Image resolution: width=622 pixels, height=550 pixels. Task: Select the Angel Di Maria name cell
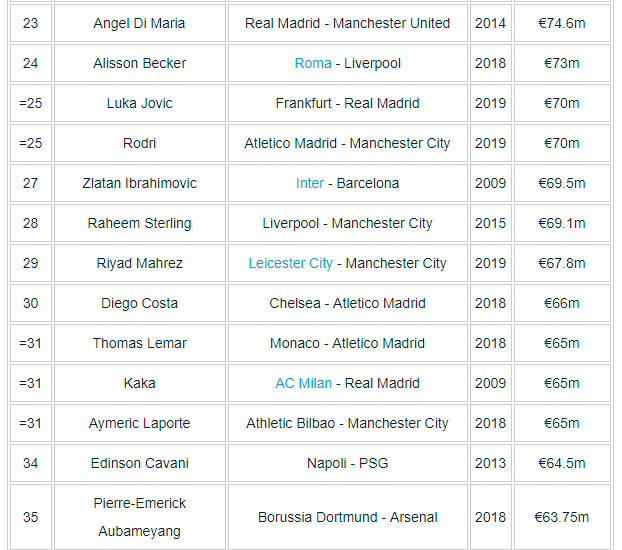click(139, 23)
